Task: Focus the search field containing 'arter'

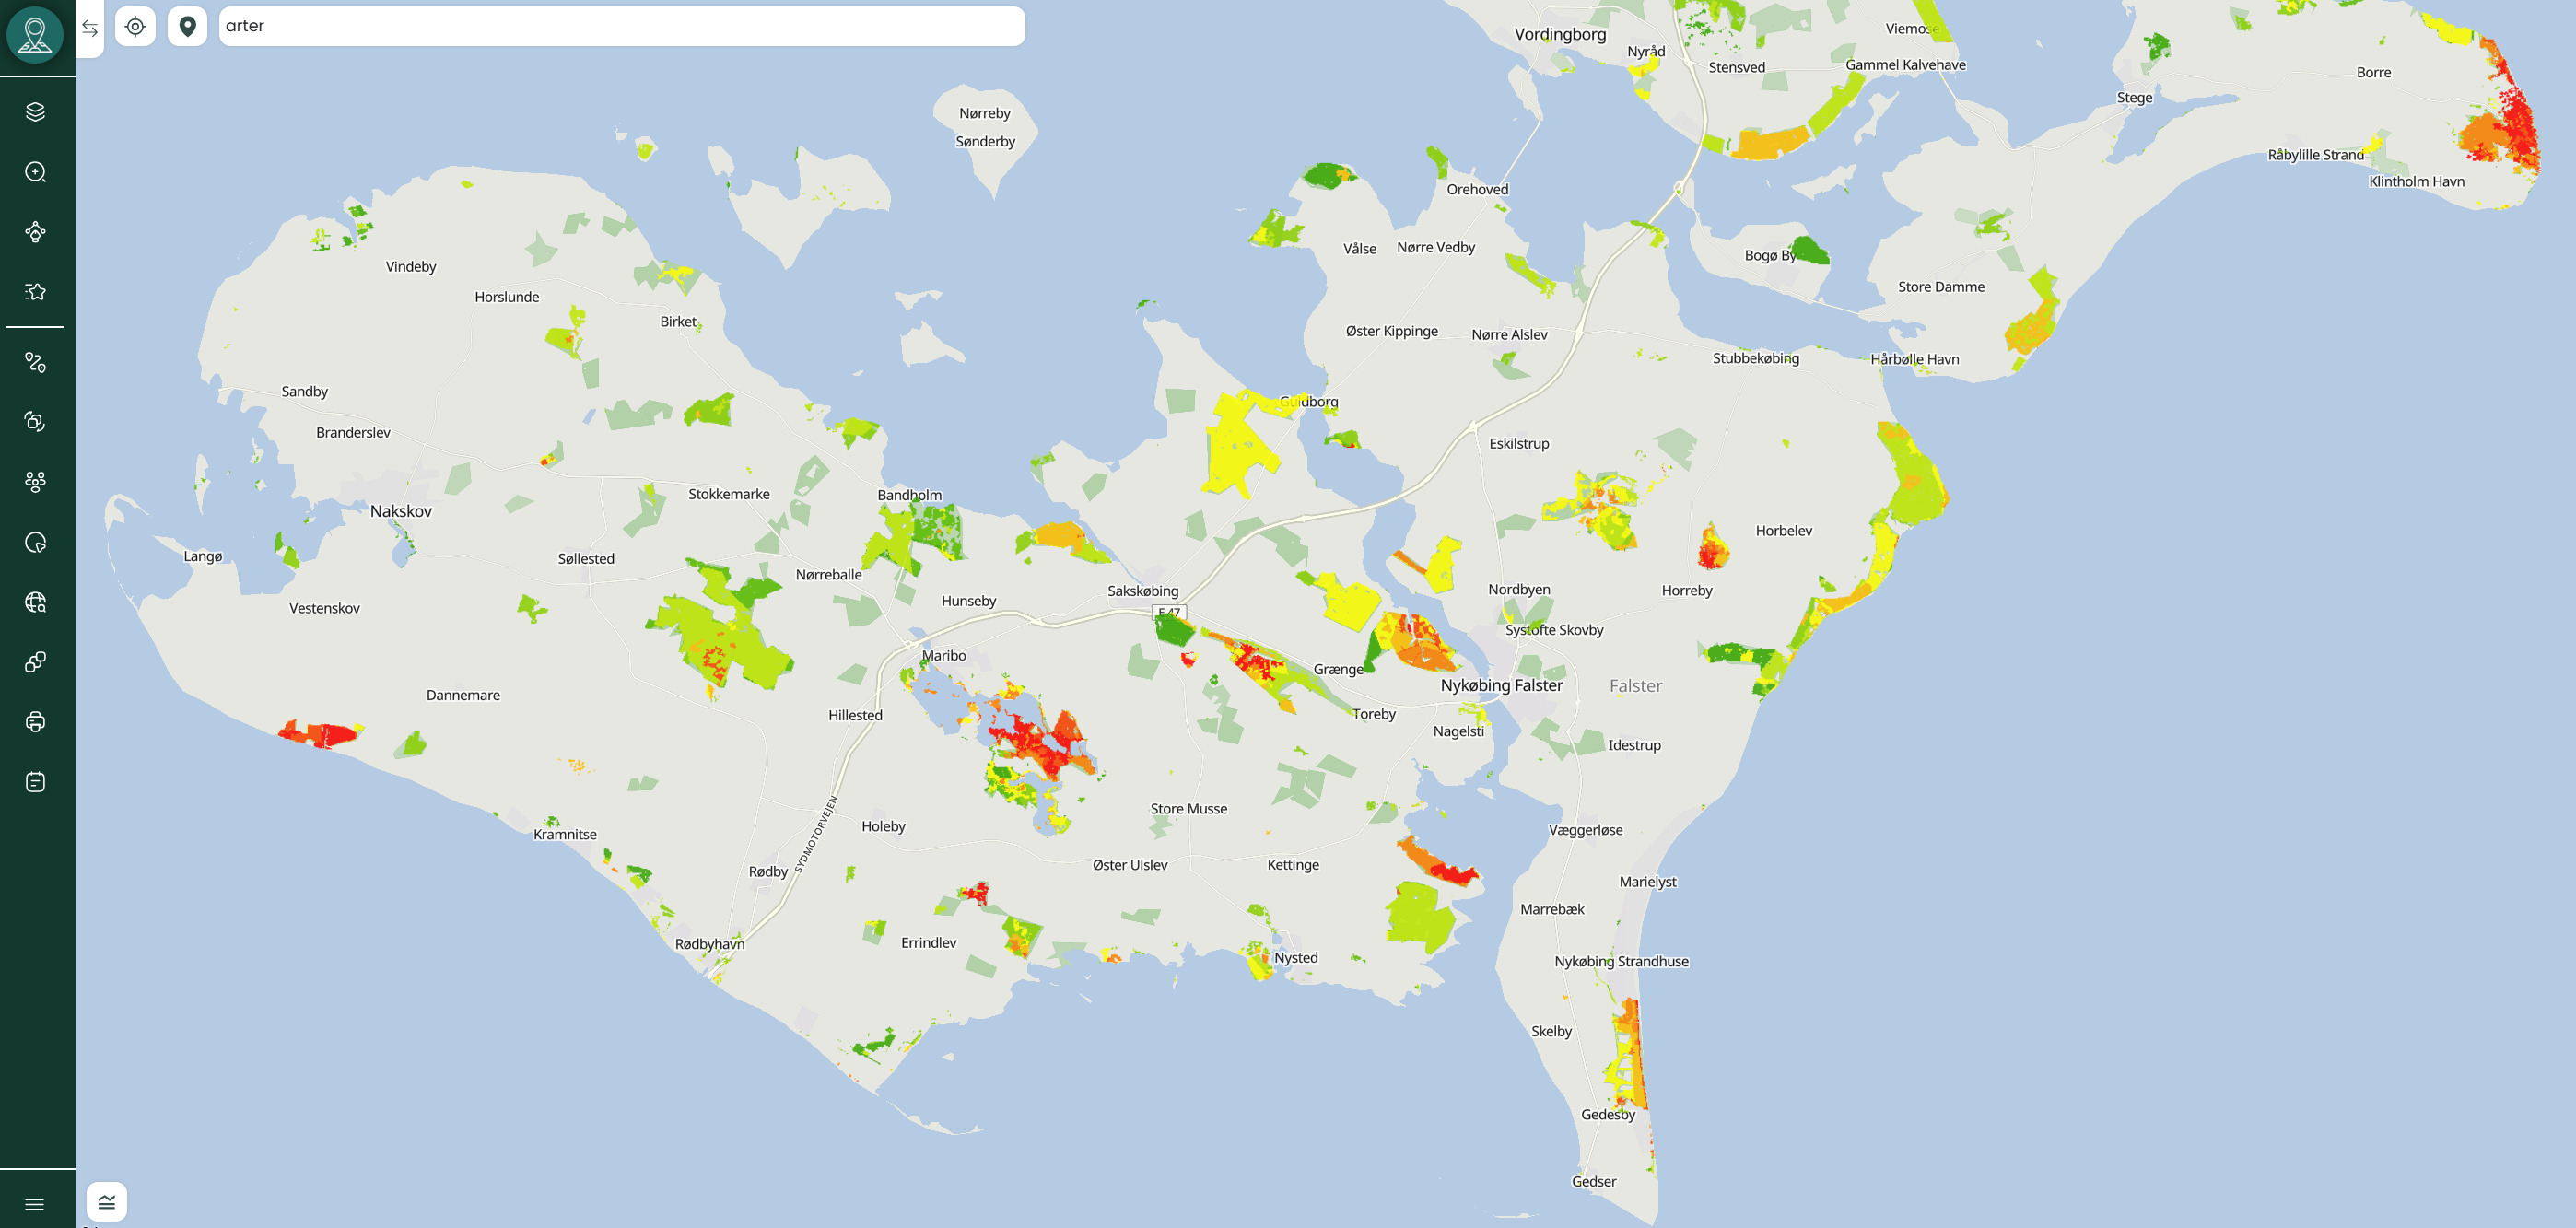Action: coord(621,26)
